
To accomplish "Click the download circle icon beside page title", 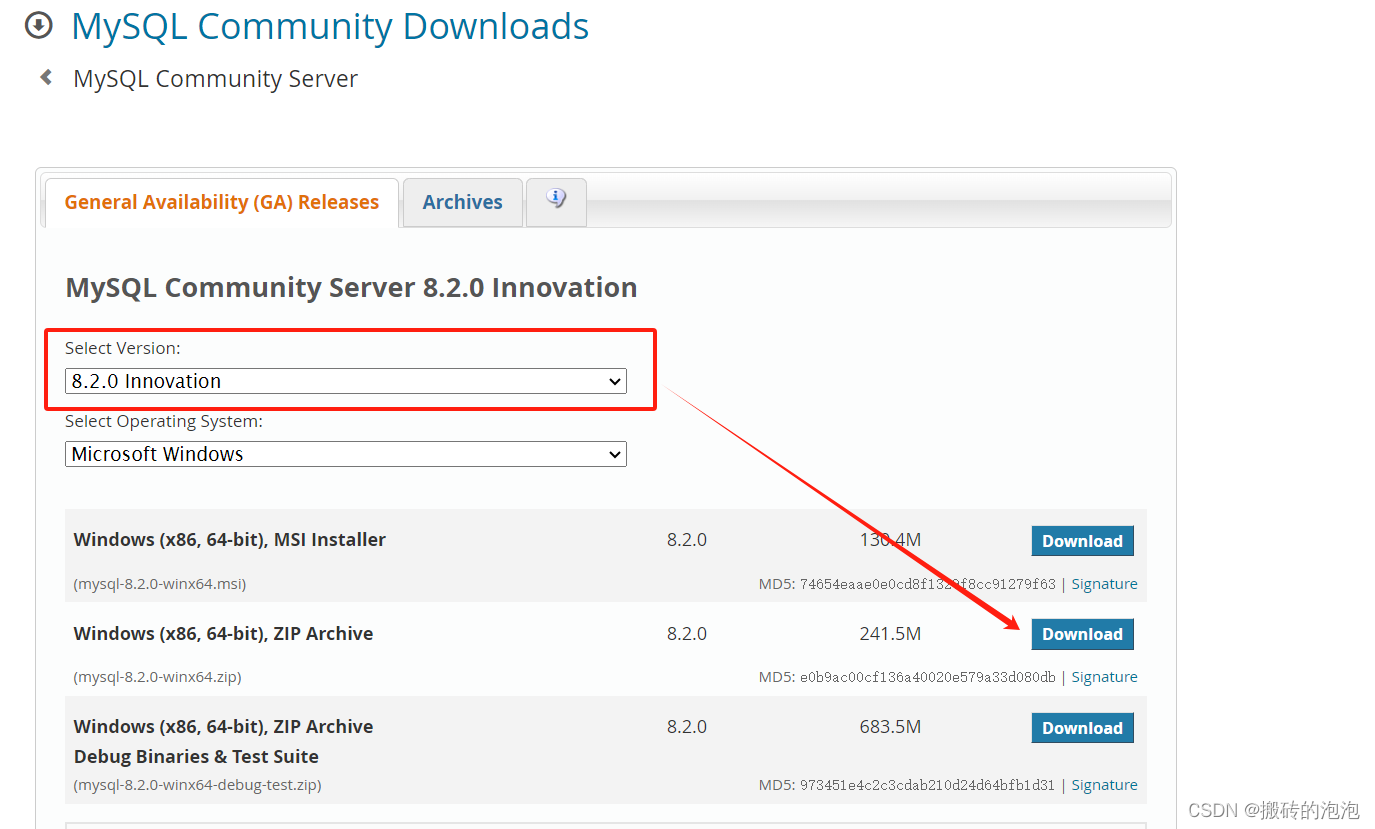I will coord(38,25).
